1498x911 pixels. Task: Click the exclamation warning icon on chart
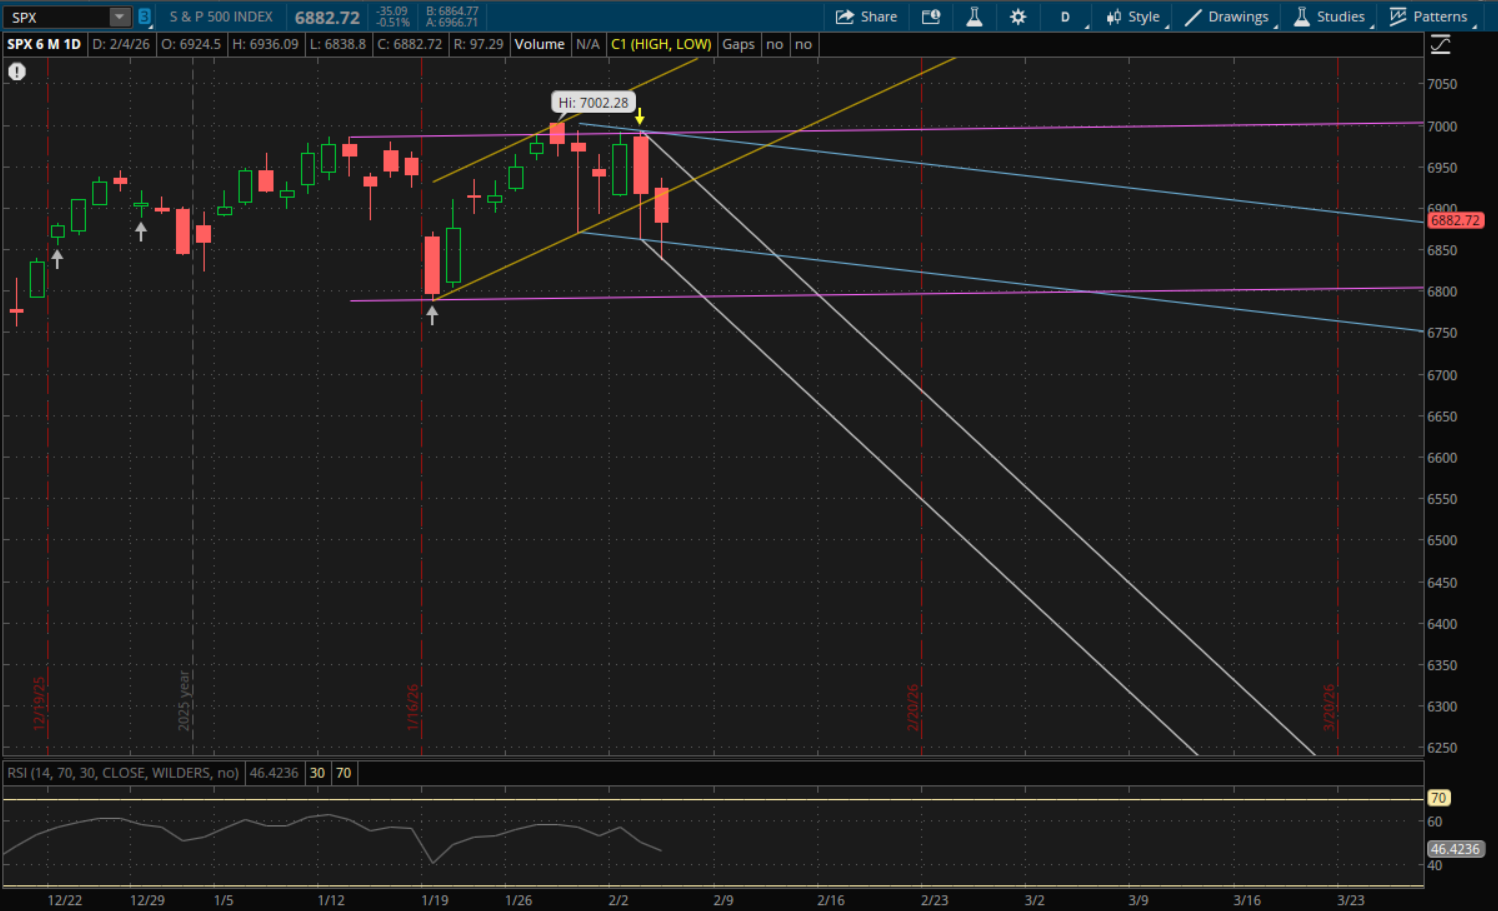click(x=17, y=72)
